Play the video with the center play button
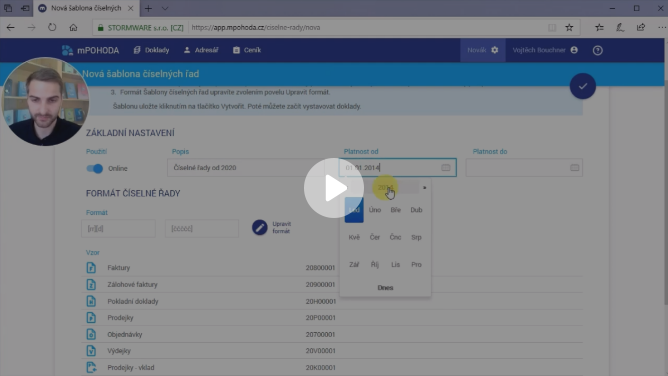 pyautogui.click(x=334, y=188)
